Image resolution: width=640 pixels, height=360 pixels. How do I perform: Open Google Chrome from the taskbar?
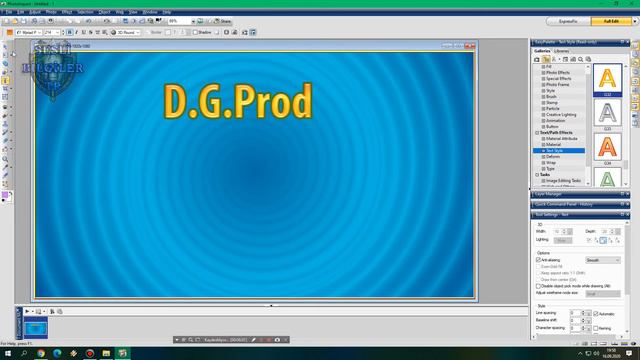(x=41, y=353)
